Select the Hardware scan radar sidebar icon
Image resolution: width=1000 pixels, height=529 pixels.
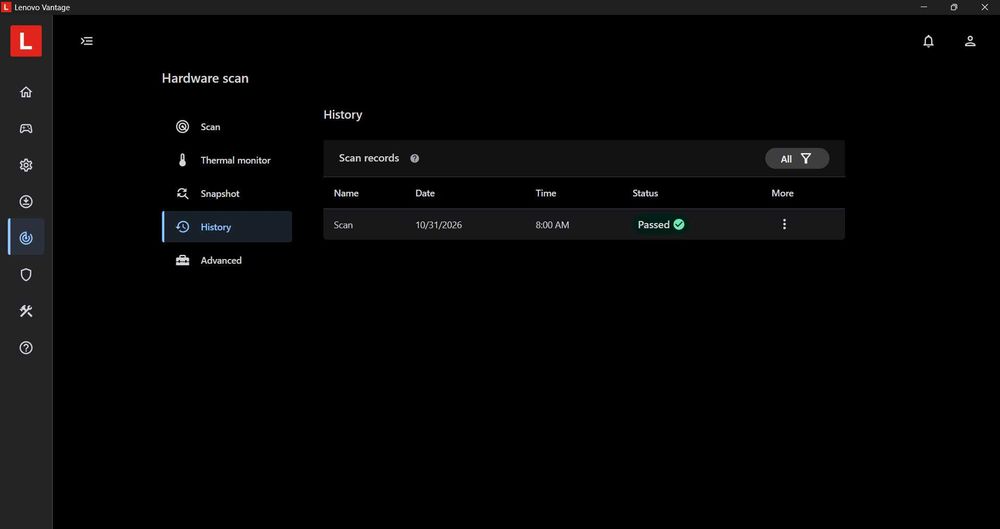pyautogui.click(x=26, y=238)
